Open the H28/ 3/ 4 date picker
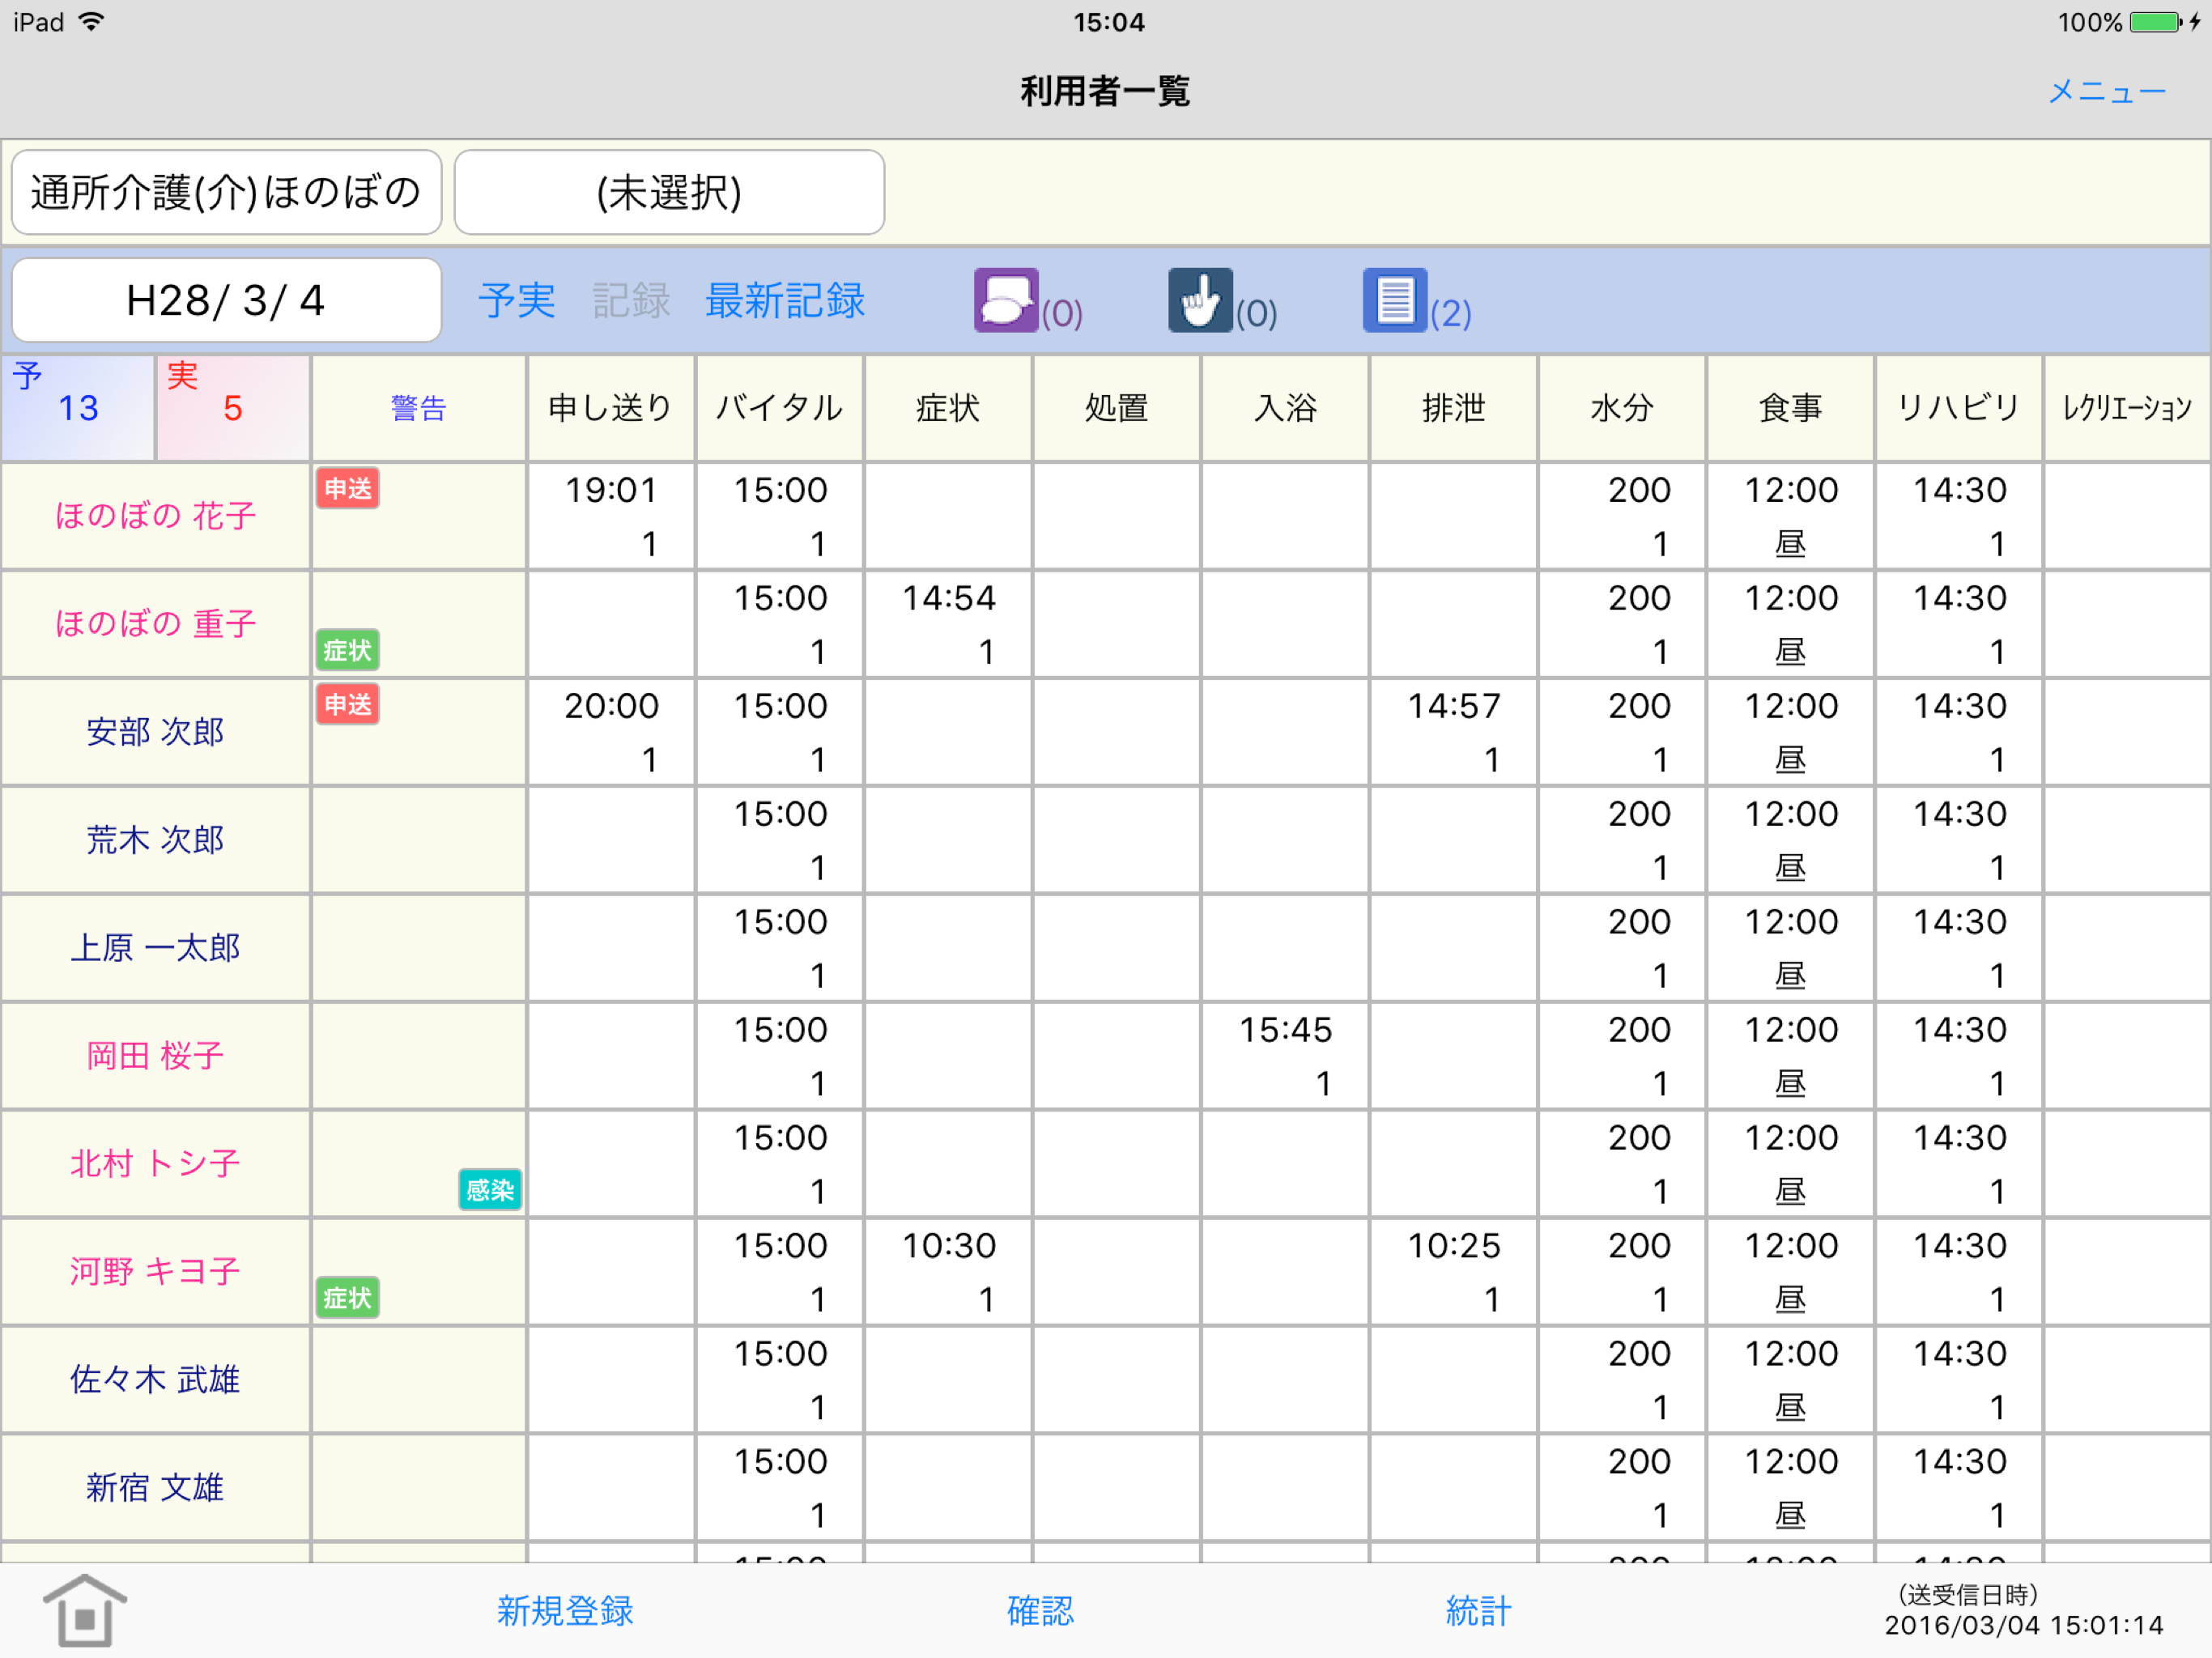 click(x=227, y=300)
